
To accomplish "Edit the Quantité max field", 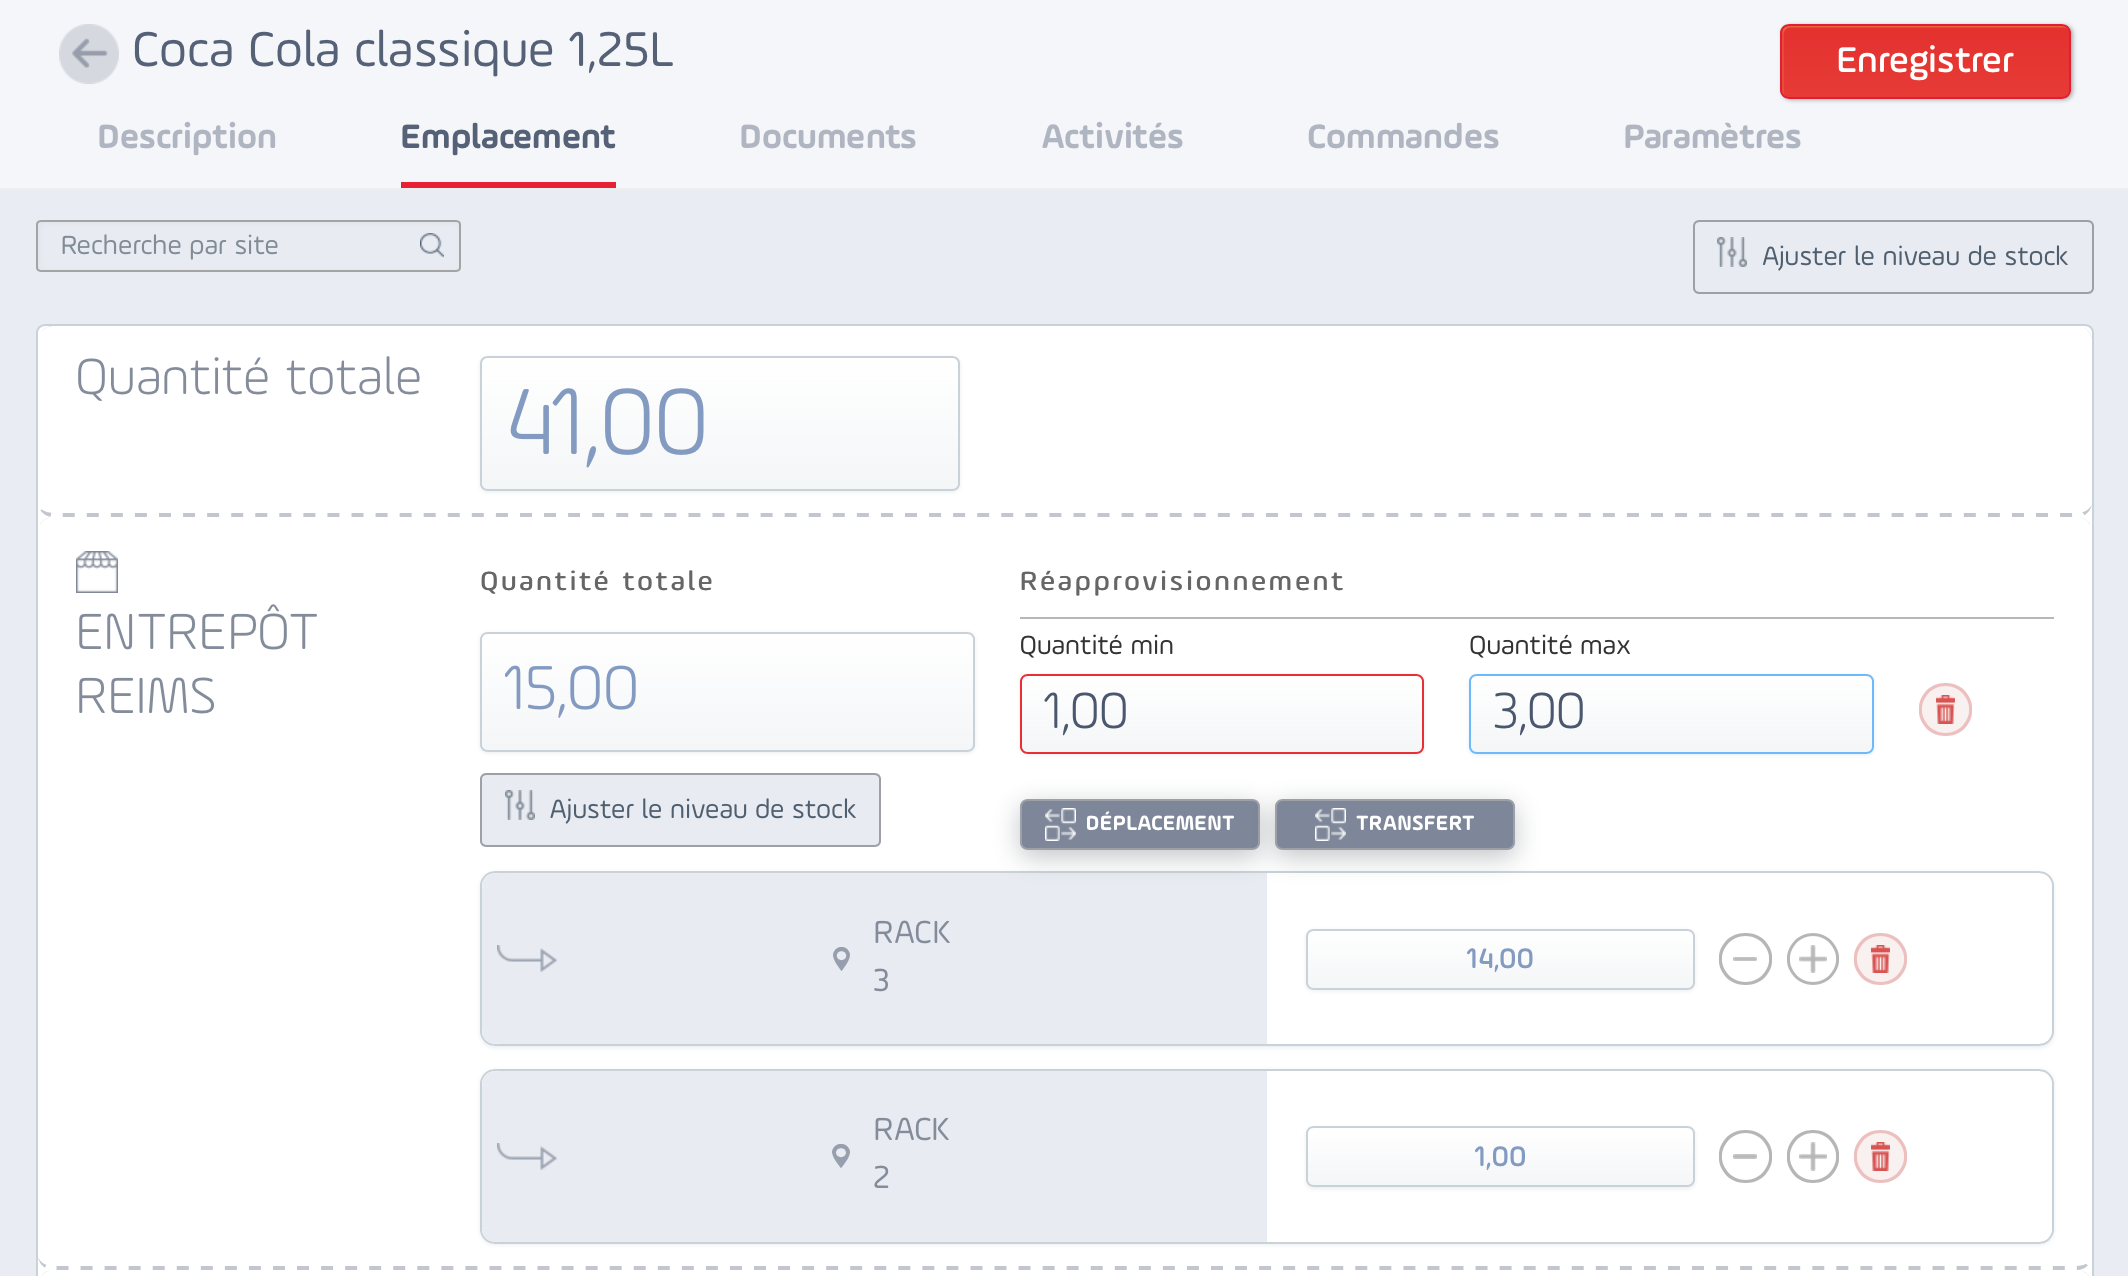I will pyautogui.click(x=1670, y=713).
